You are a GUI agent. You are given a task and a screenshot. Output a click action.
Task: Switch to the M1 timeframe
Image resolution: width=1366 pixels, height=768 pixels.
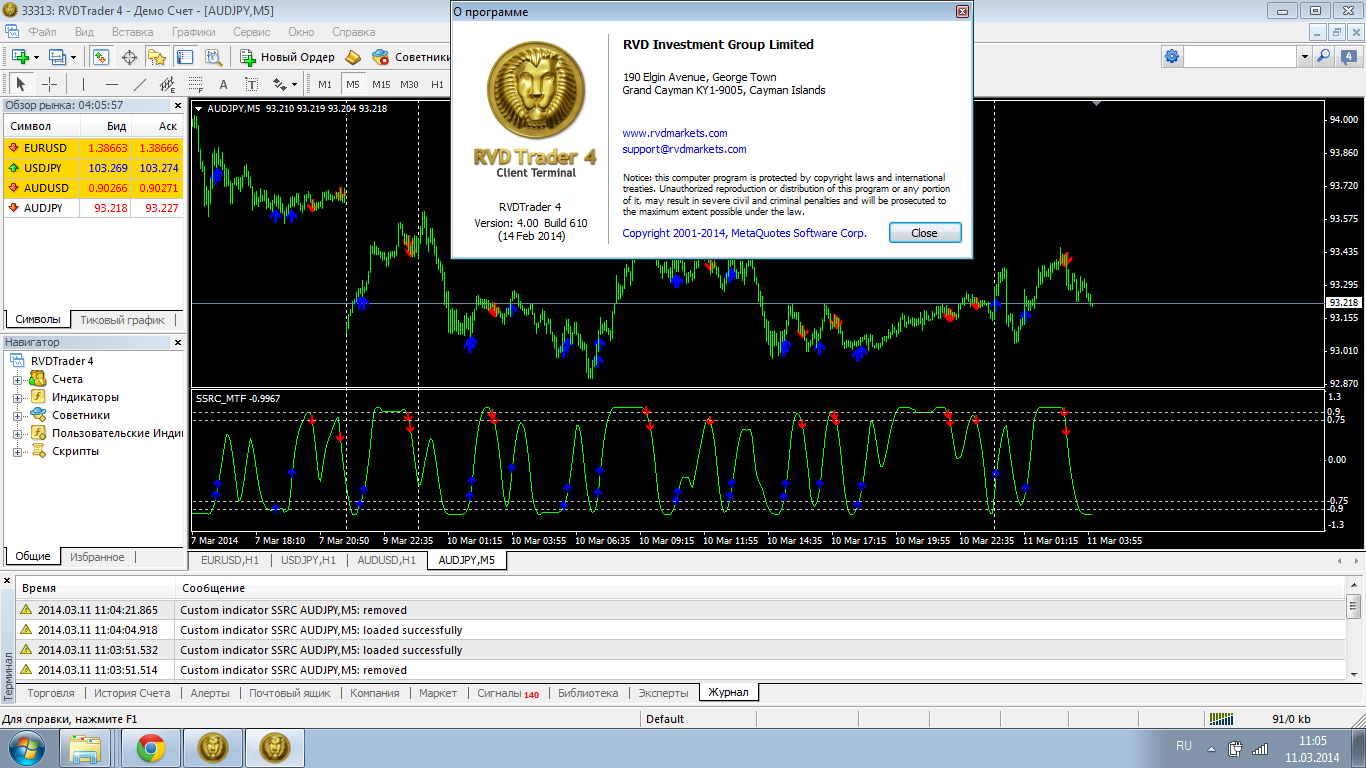325,84
